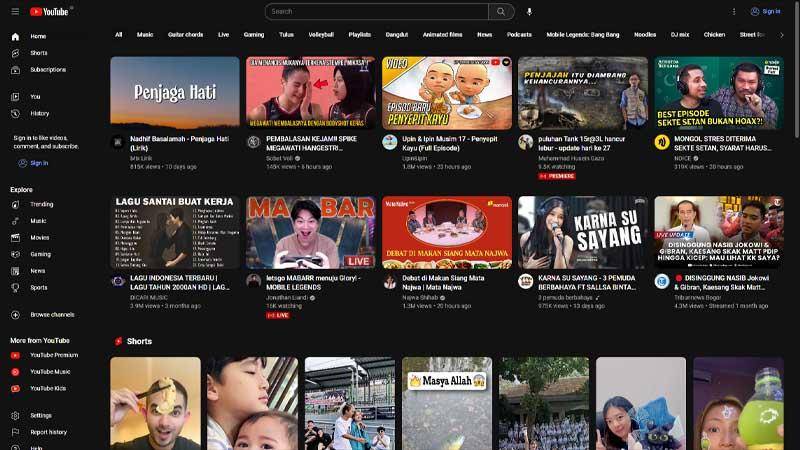Click the page vertical scrollbar

pos(797,69)
